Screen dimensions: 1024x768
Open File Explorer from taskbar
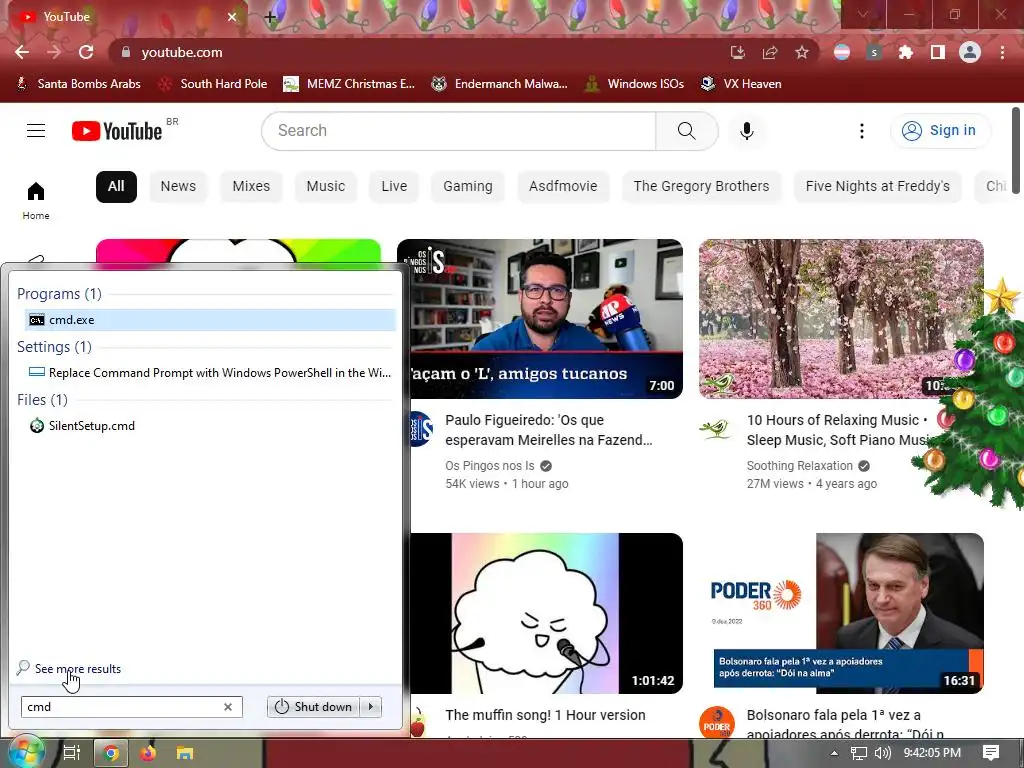tap(185, 754)
